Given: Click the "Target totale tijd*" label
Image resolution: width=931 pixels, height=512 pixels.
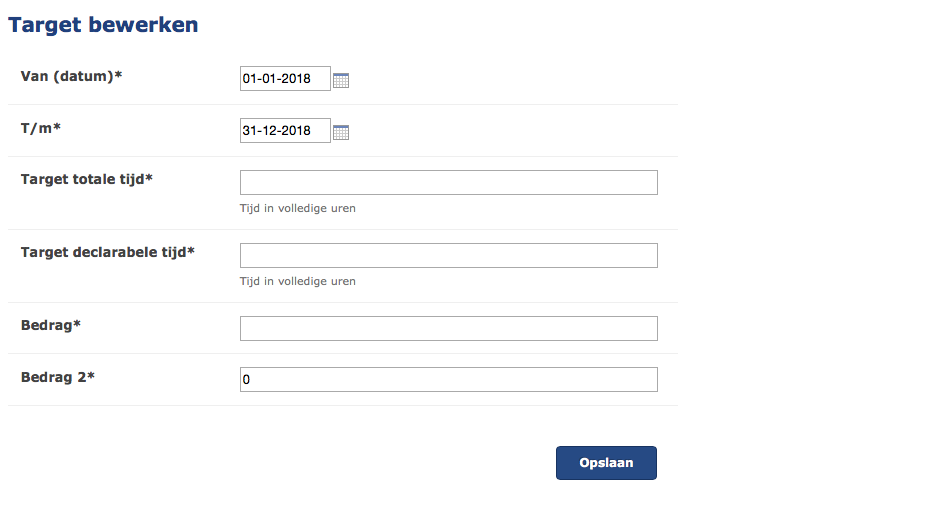Looking at the screenshot, I should tap(86, 179).
